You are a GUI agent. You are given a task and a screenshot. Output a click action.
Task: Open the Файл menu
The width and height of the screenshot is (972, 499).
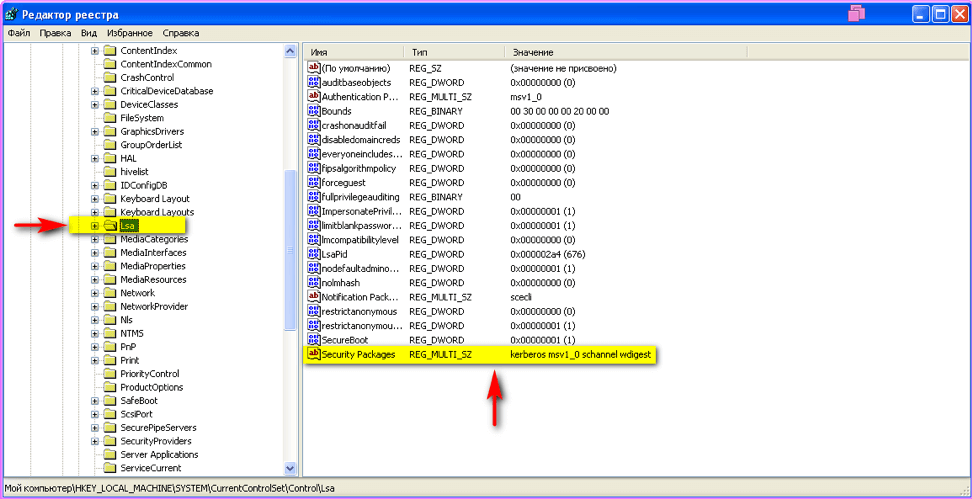[x=19, y=33]
